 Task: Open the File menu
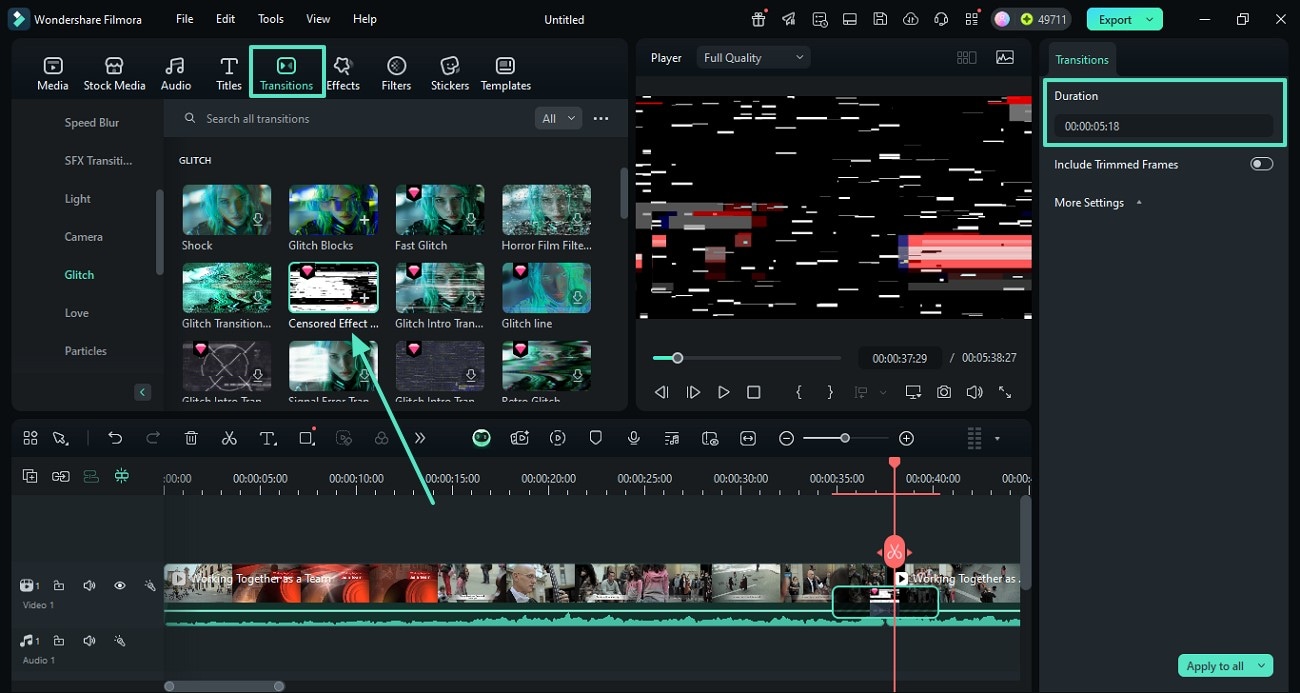click(x=185, y=19)
